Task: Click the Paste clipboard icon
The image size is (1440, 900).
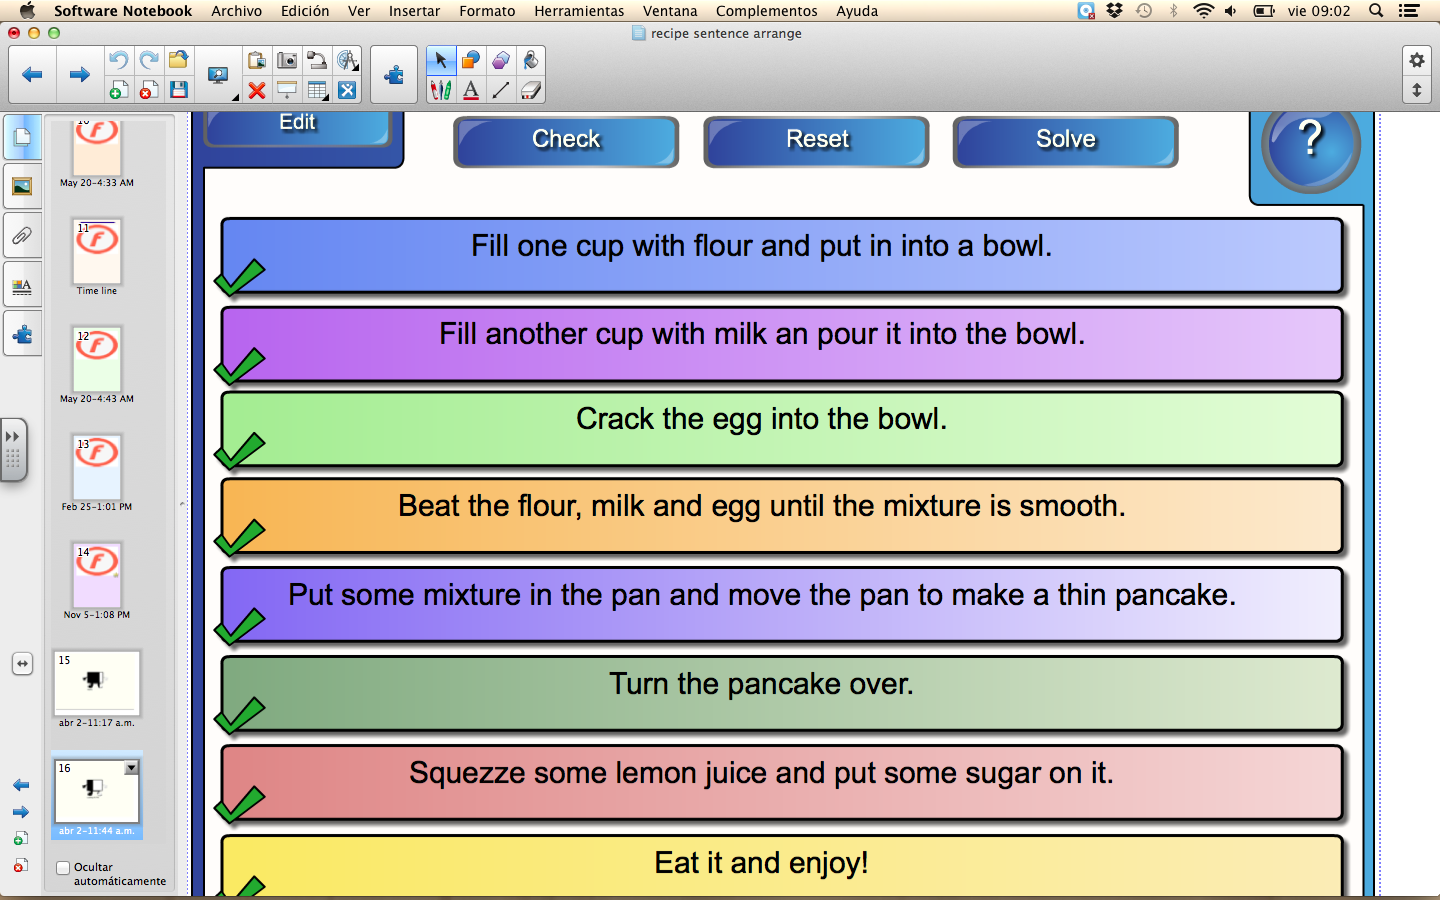Action: pos(257,60)
